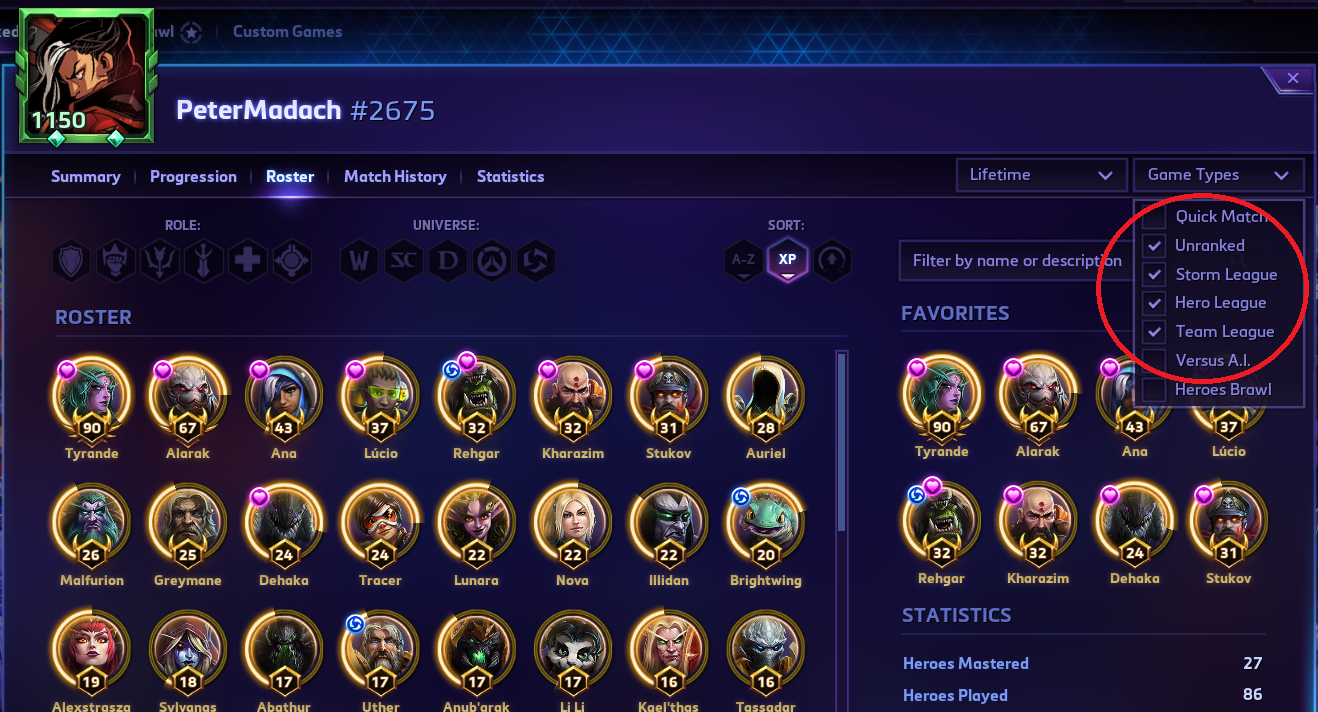Toggle the Heroes Brawl checkbox
The image size is (1318, 712).
[x=1154, y=389]
